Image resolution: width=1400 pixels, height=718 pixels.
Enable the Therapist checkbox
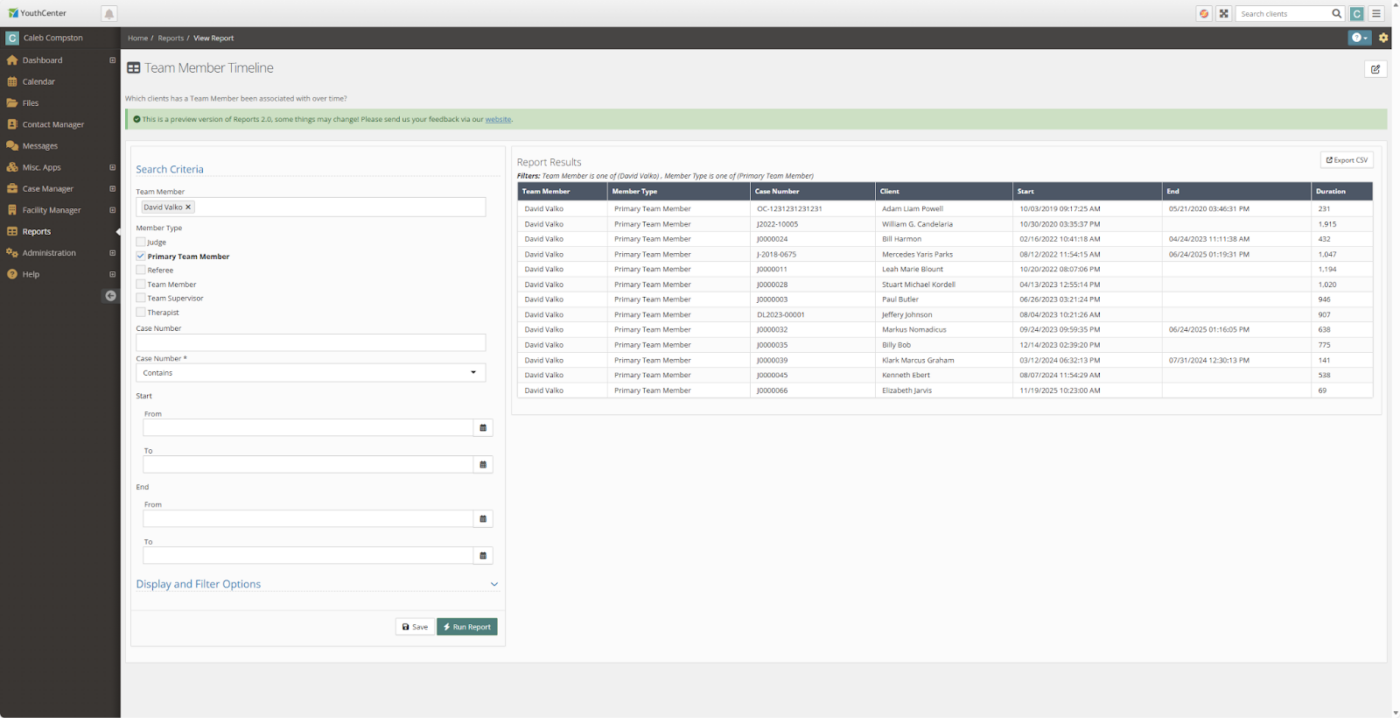141,313
